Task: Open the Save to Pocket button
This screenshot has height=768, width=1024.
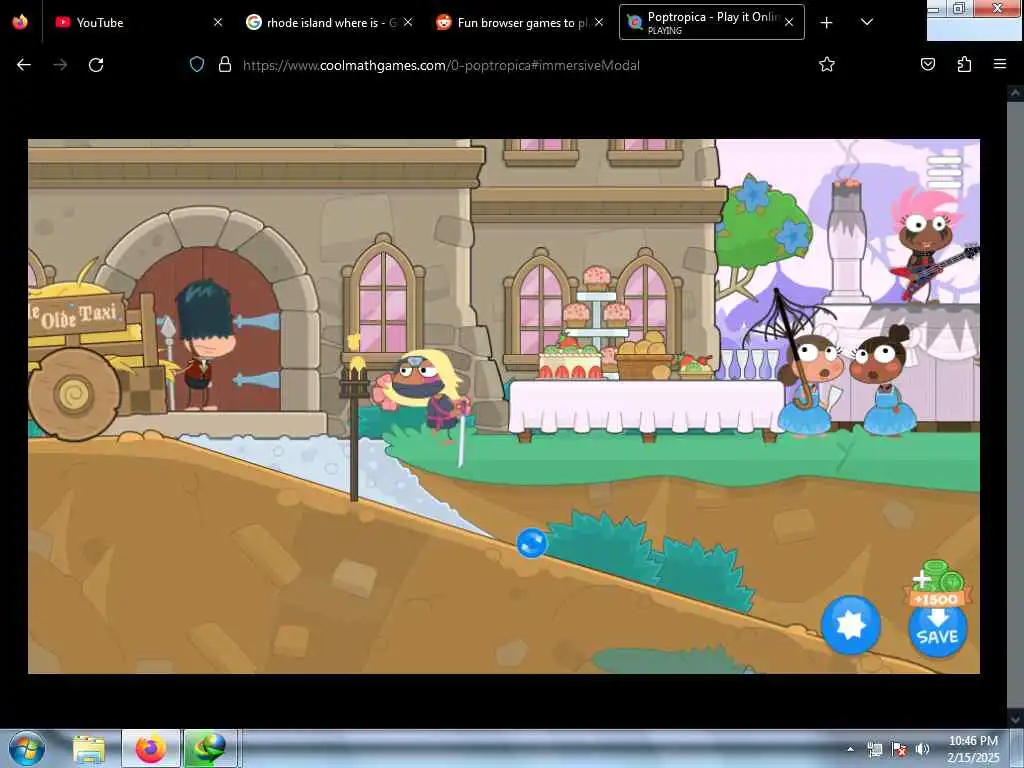Action: (928, 64)
